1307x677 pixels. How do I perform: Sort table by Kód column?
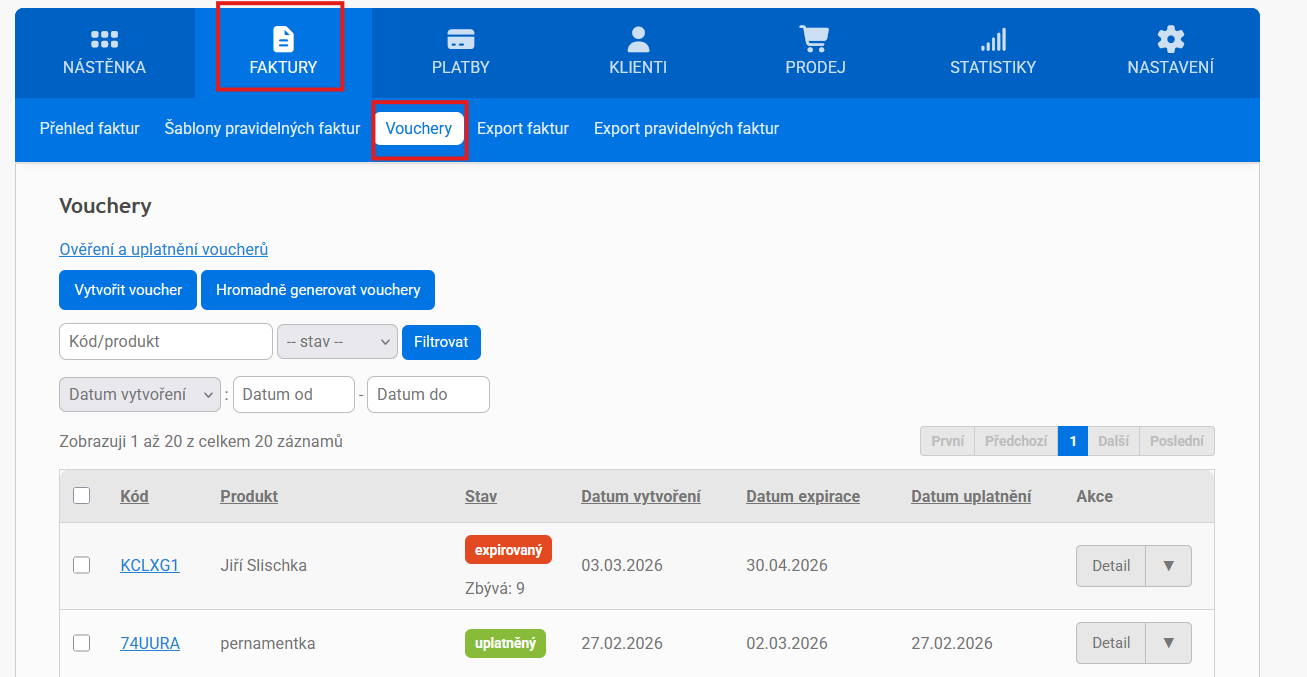pyautogui.click(x=134, y=496)
